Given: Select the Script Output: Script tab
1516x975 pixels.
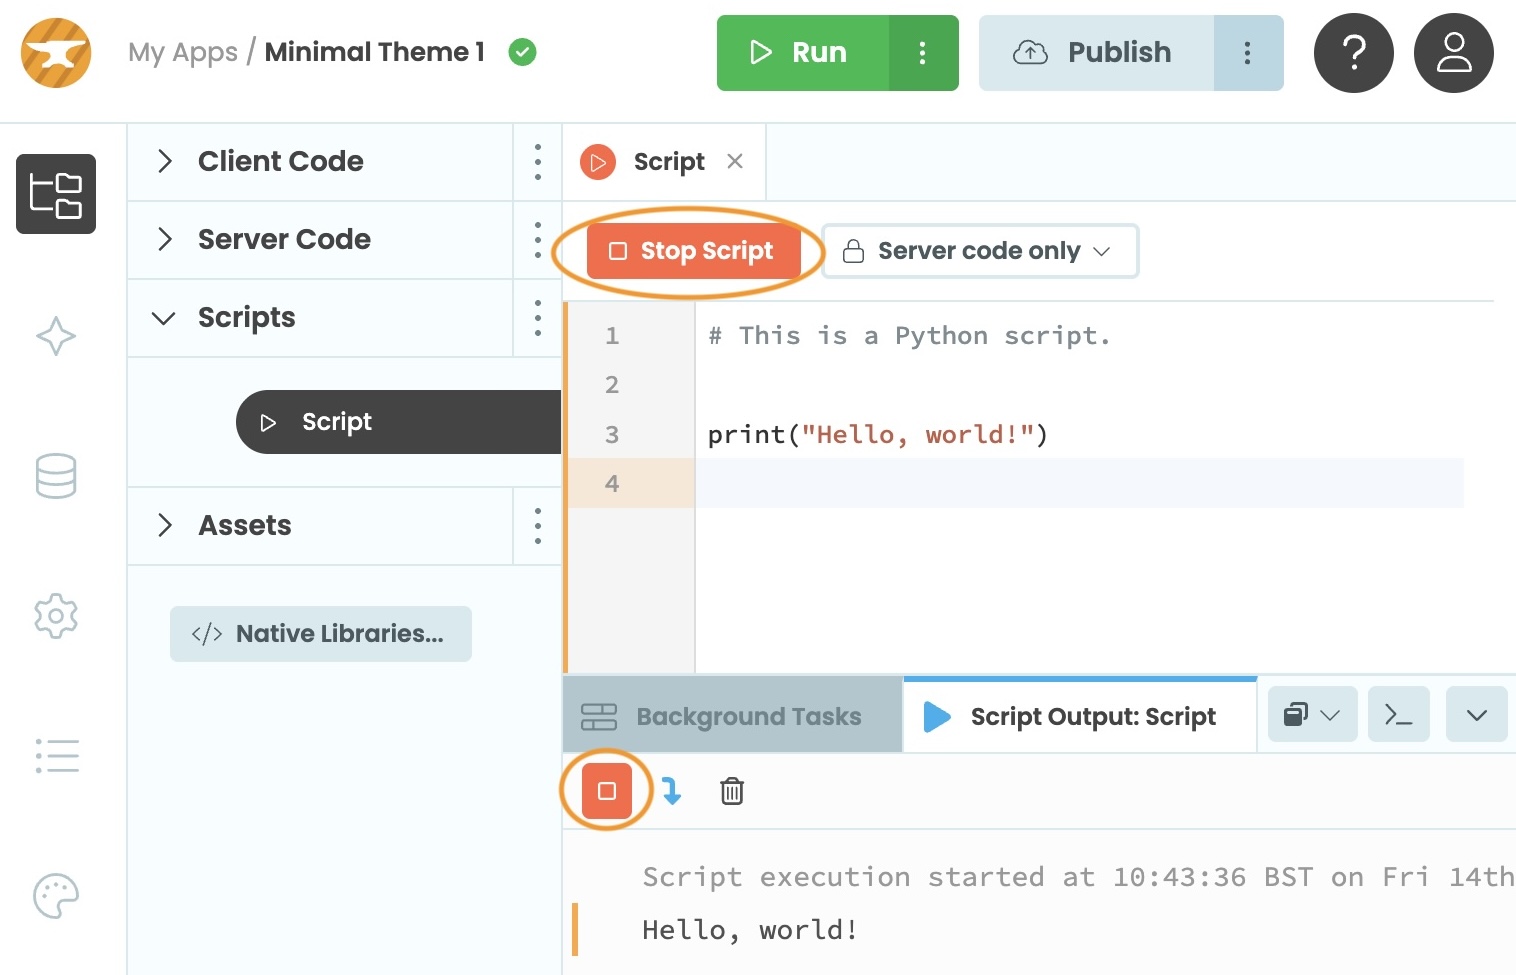Looking at the screenshot, I should tap(1080, 716).
